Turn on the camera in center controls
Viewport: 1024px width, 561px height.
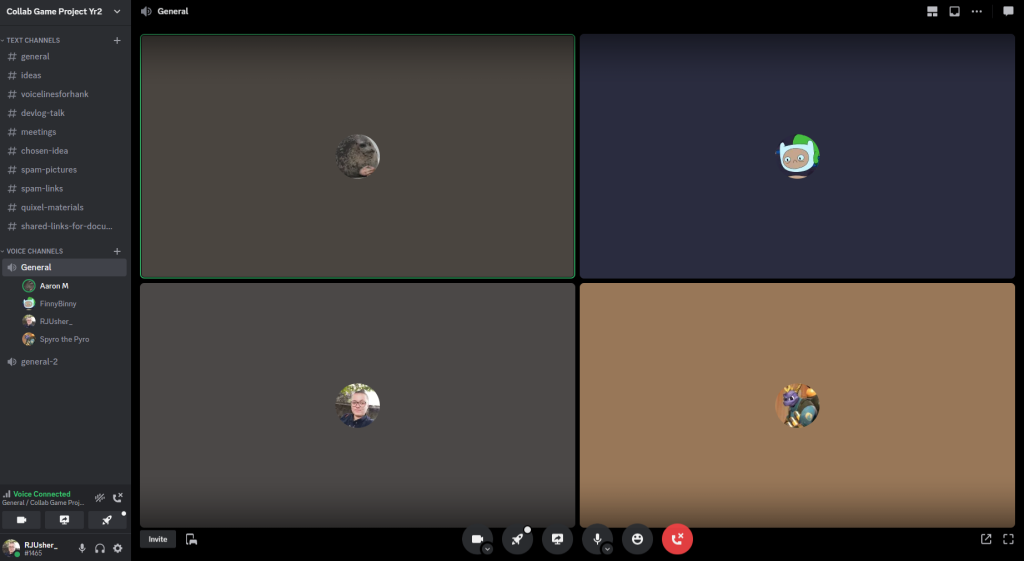(476, 538)
